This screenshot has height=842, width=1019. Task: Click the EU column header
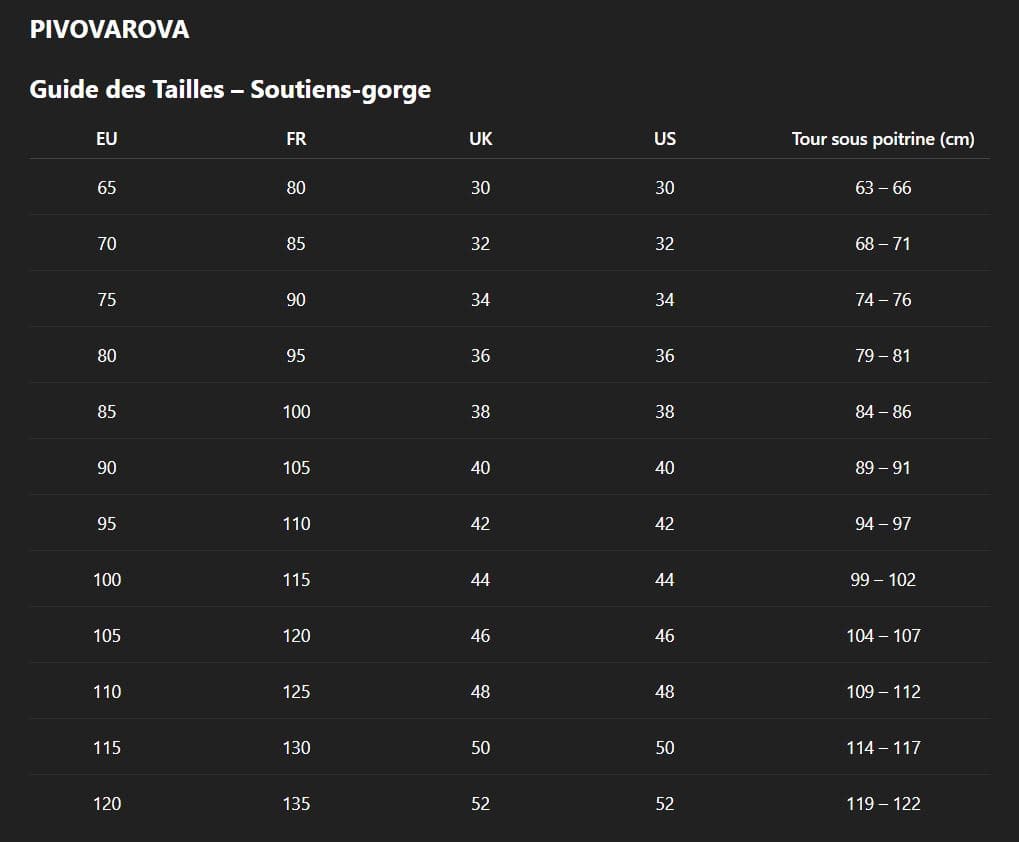107,139
